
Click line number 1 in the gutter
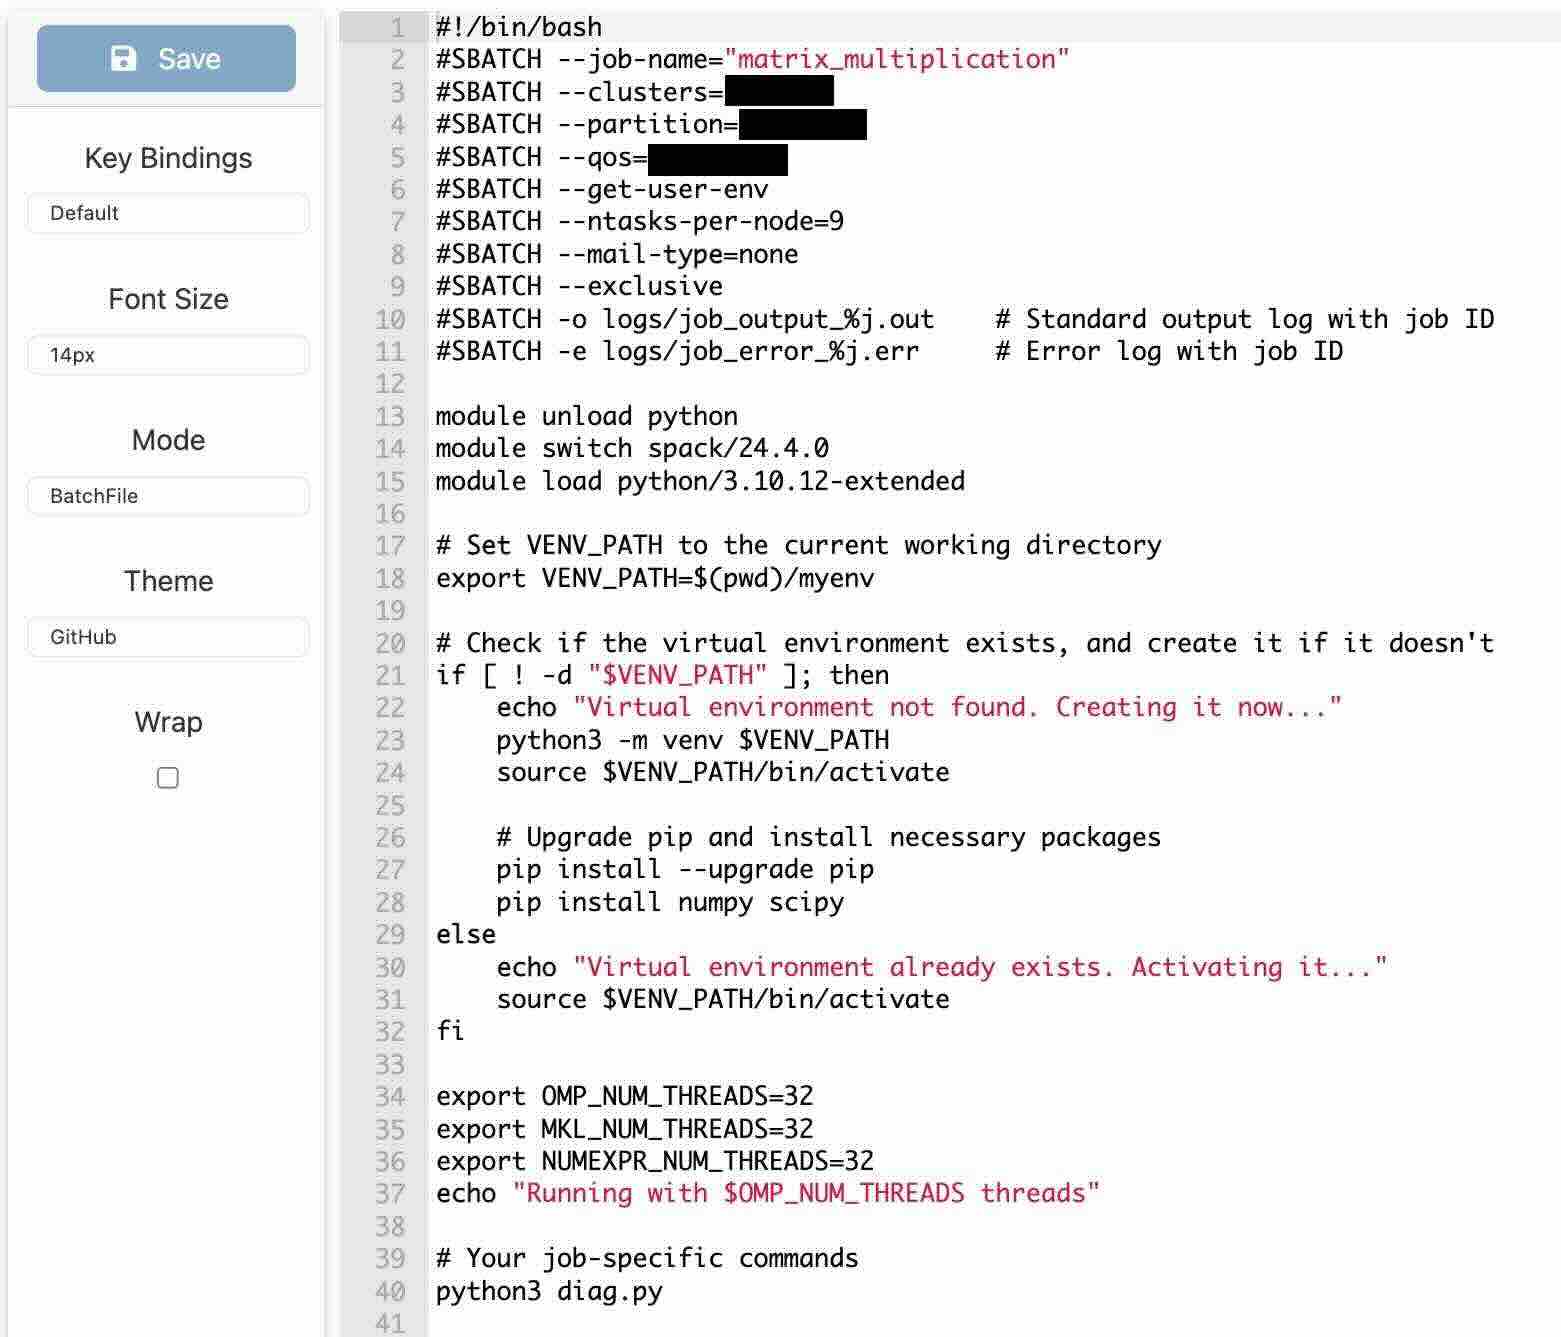tap(398, 27)
